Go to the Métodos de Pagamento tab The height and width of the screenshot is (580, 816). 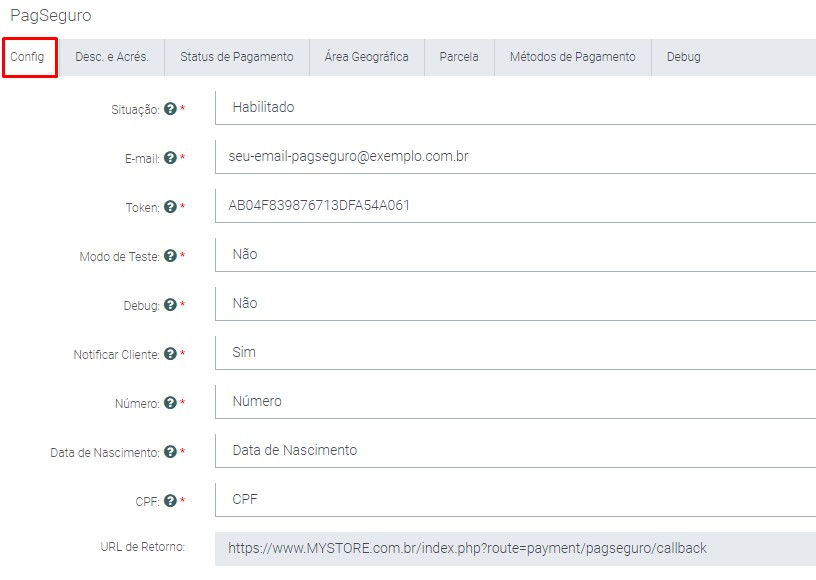572,57
